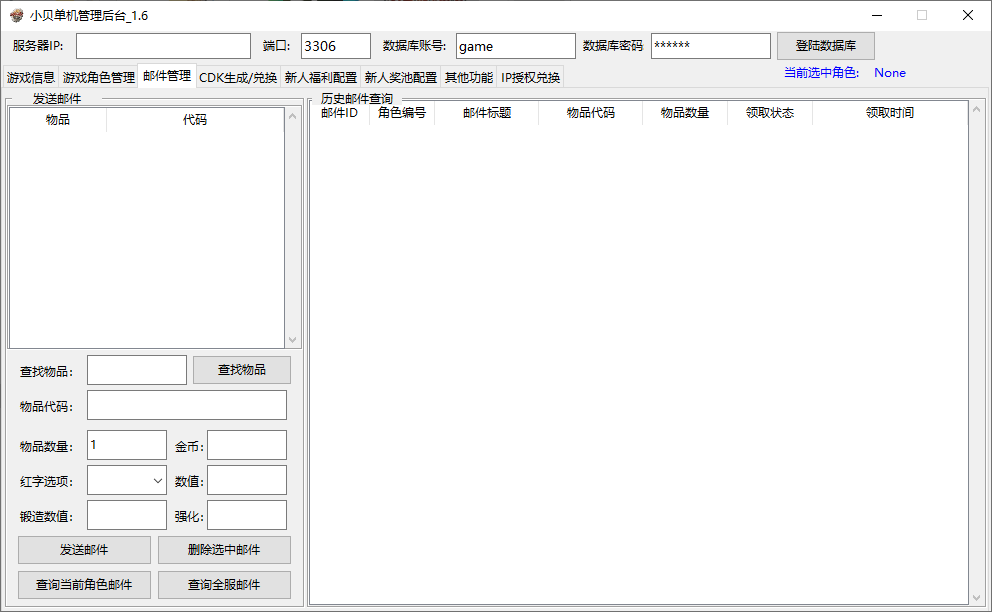Open the IP授权兑换 tab
This screenshot has height=612, width=992.
click(x=530, y=77)
